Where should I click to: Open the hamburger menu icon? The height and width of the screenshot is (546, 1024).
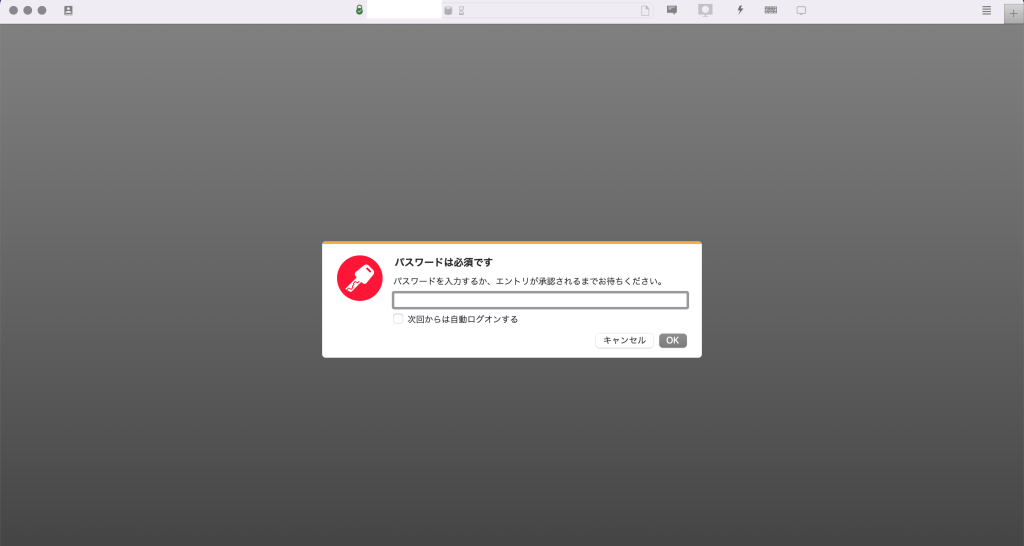coord(987,10)
